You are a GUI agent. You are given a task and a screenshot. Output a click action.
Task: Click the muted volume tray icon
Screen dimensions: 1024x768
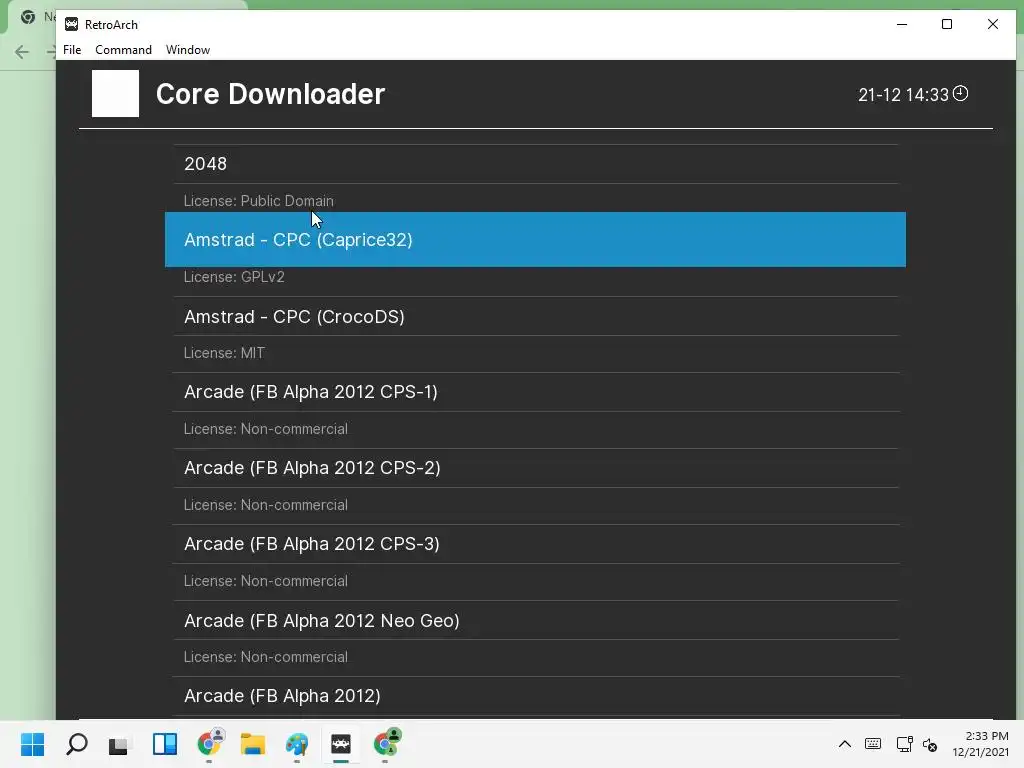pos(930,744)
